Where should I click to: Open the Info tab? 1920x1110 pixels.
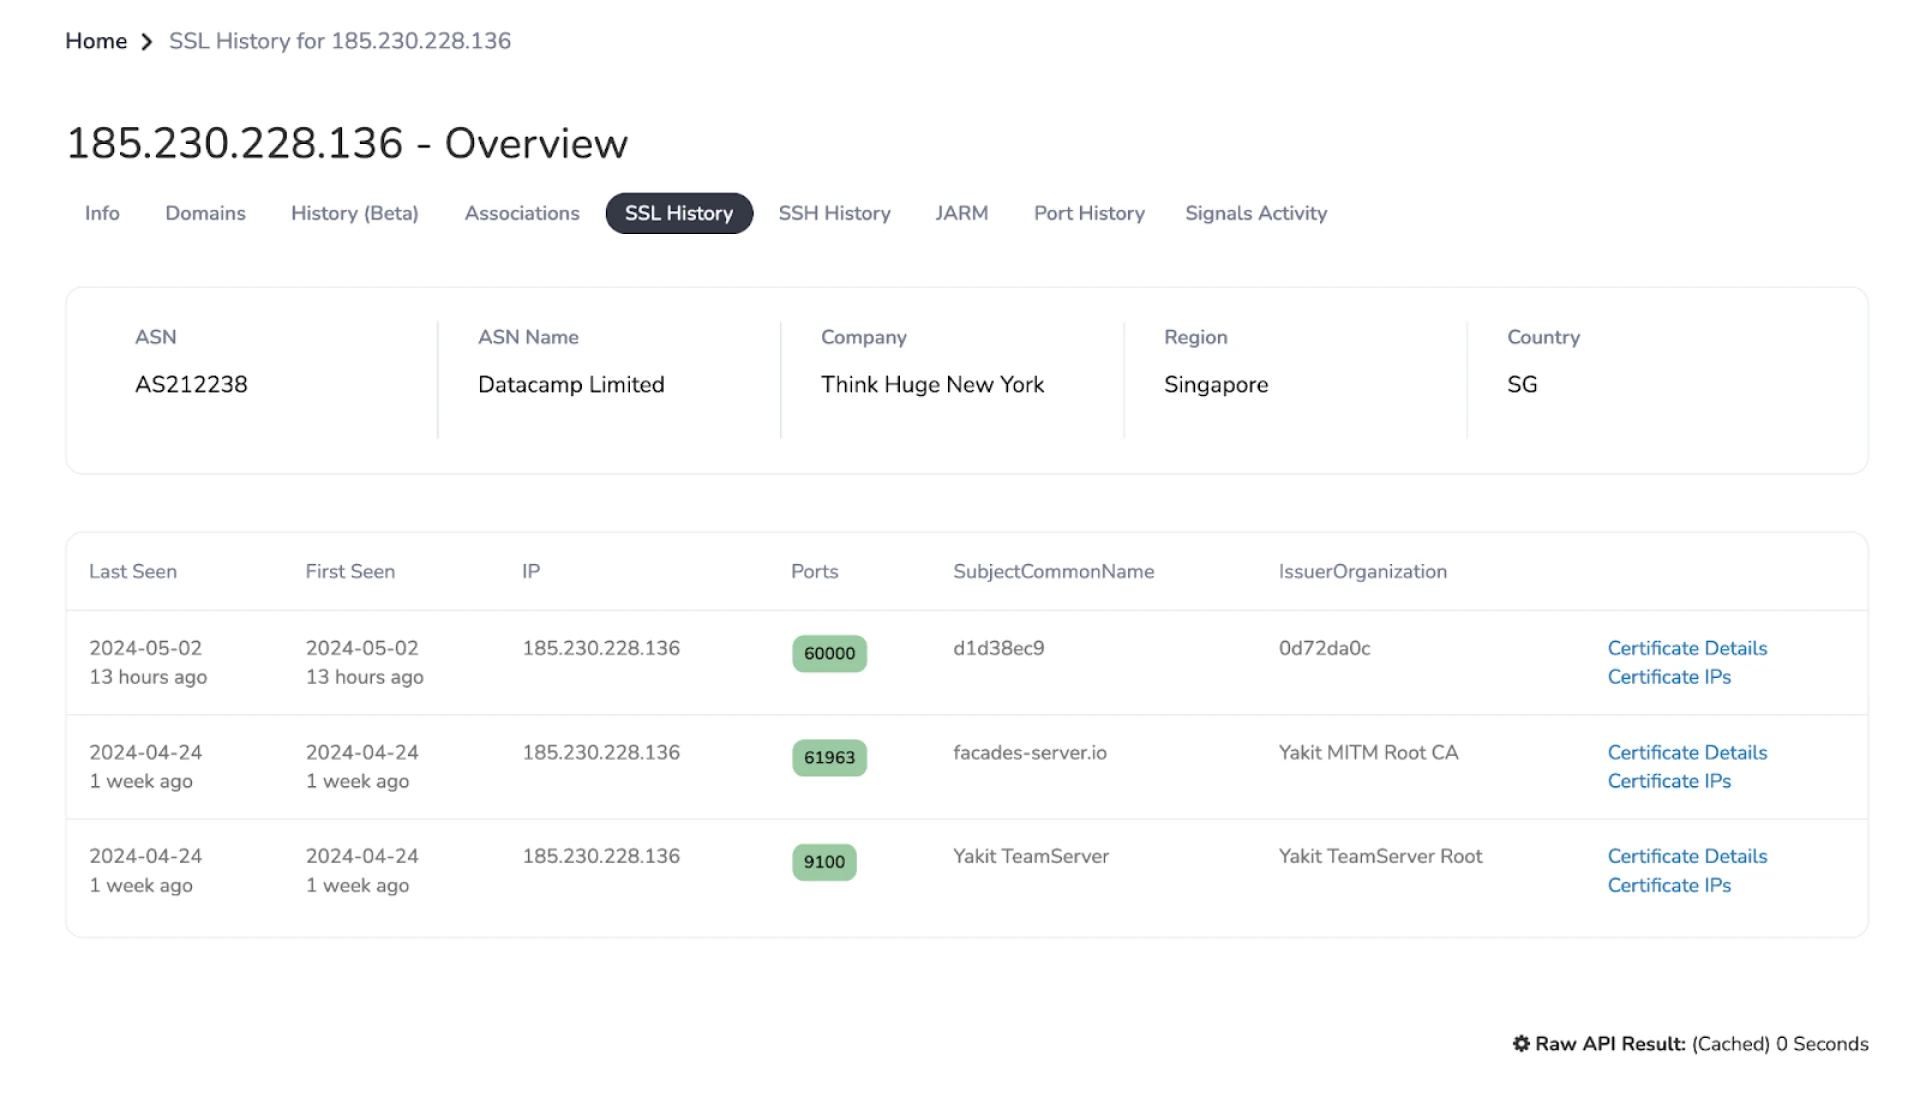pos(102,213)
